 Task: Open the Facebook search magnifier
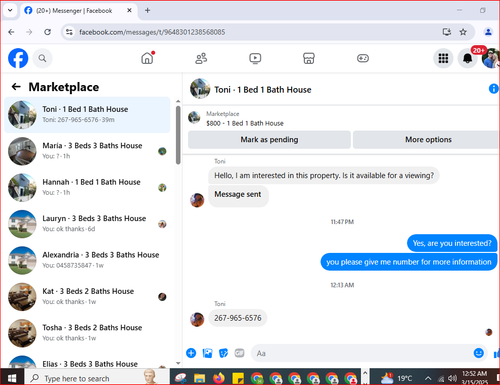[x=42, y=58]
